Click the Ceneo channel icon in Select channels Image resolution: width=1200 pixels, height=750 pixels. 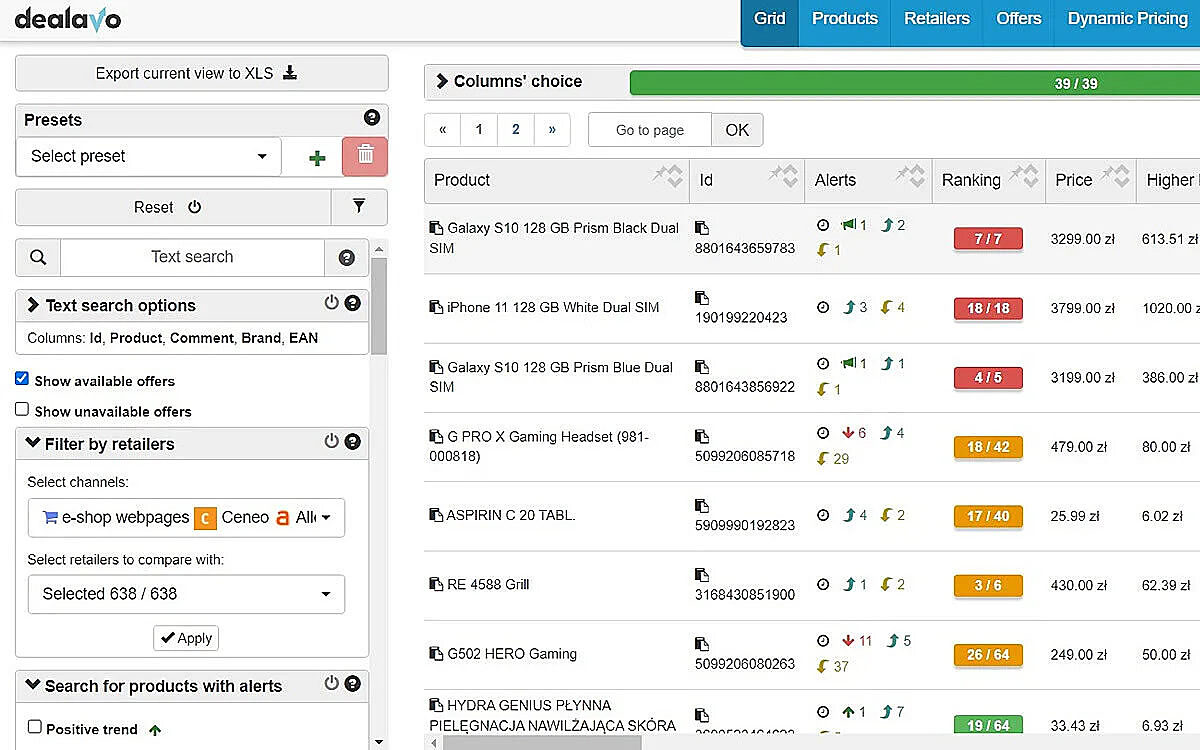point(205,518)
